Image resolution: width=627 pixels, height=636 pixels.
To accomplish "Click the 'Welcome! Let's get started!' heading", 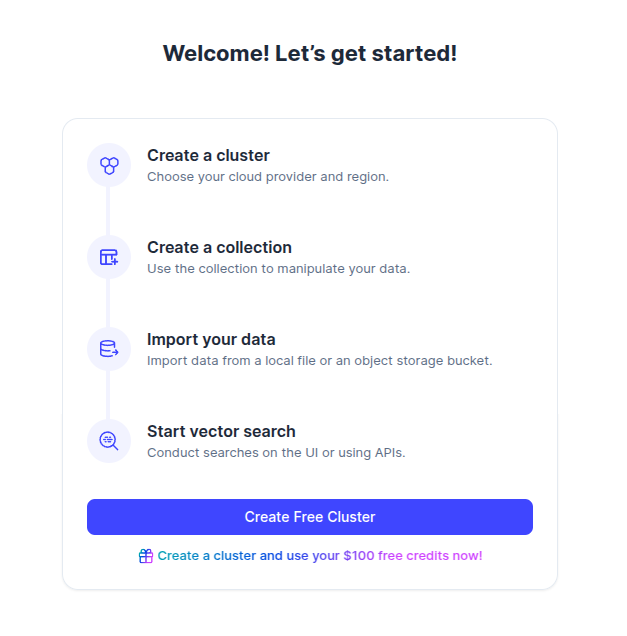I will coord(310,54).
